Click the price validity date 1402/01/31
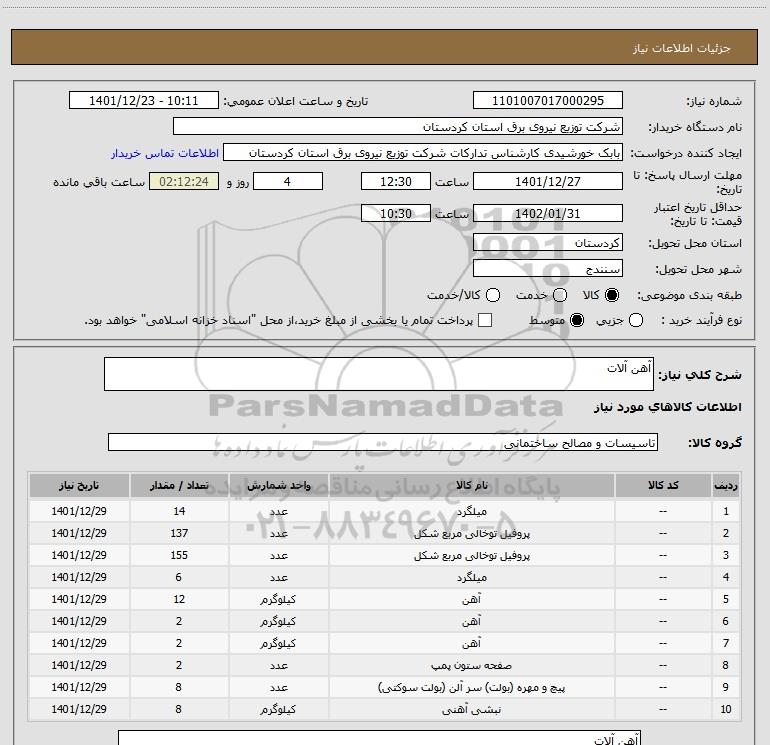 tap(548, 213)
